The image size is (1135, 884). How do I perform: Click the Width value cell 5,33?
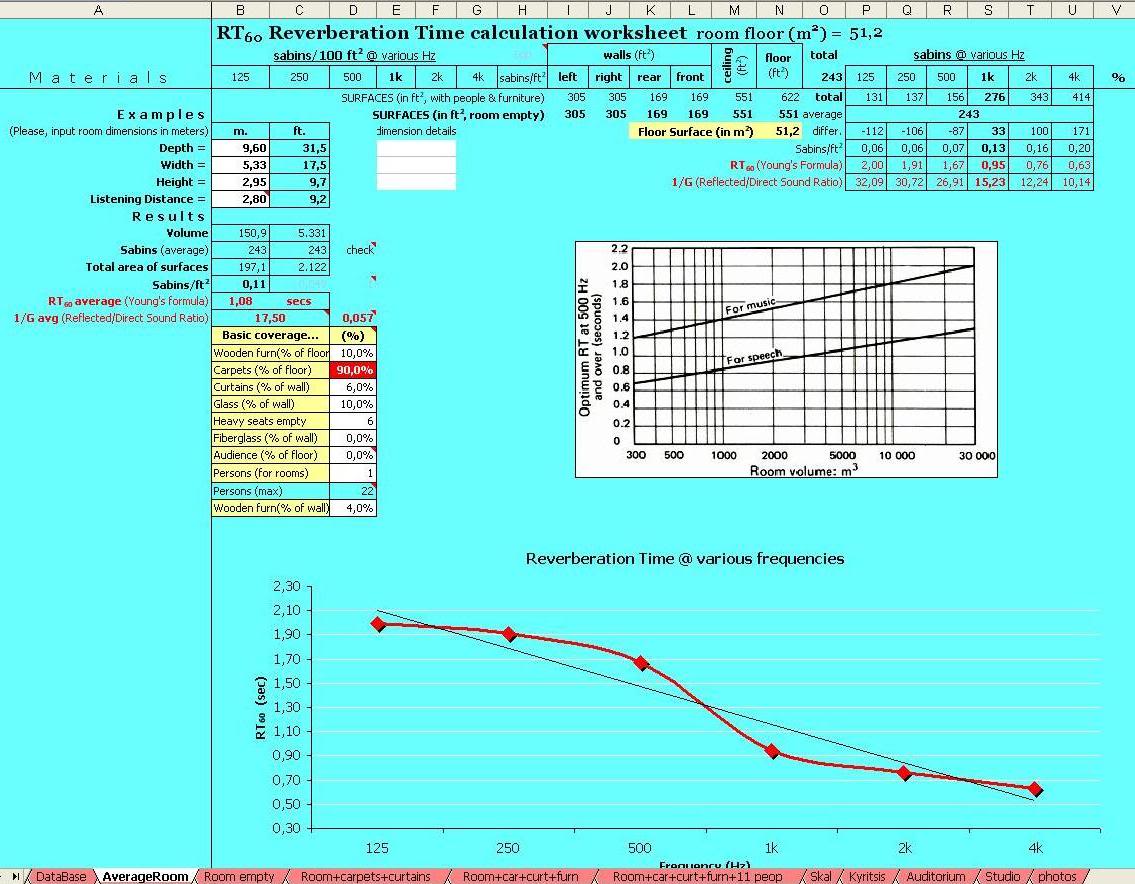click(240, 165)
